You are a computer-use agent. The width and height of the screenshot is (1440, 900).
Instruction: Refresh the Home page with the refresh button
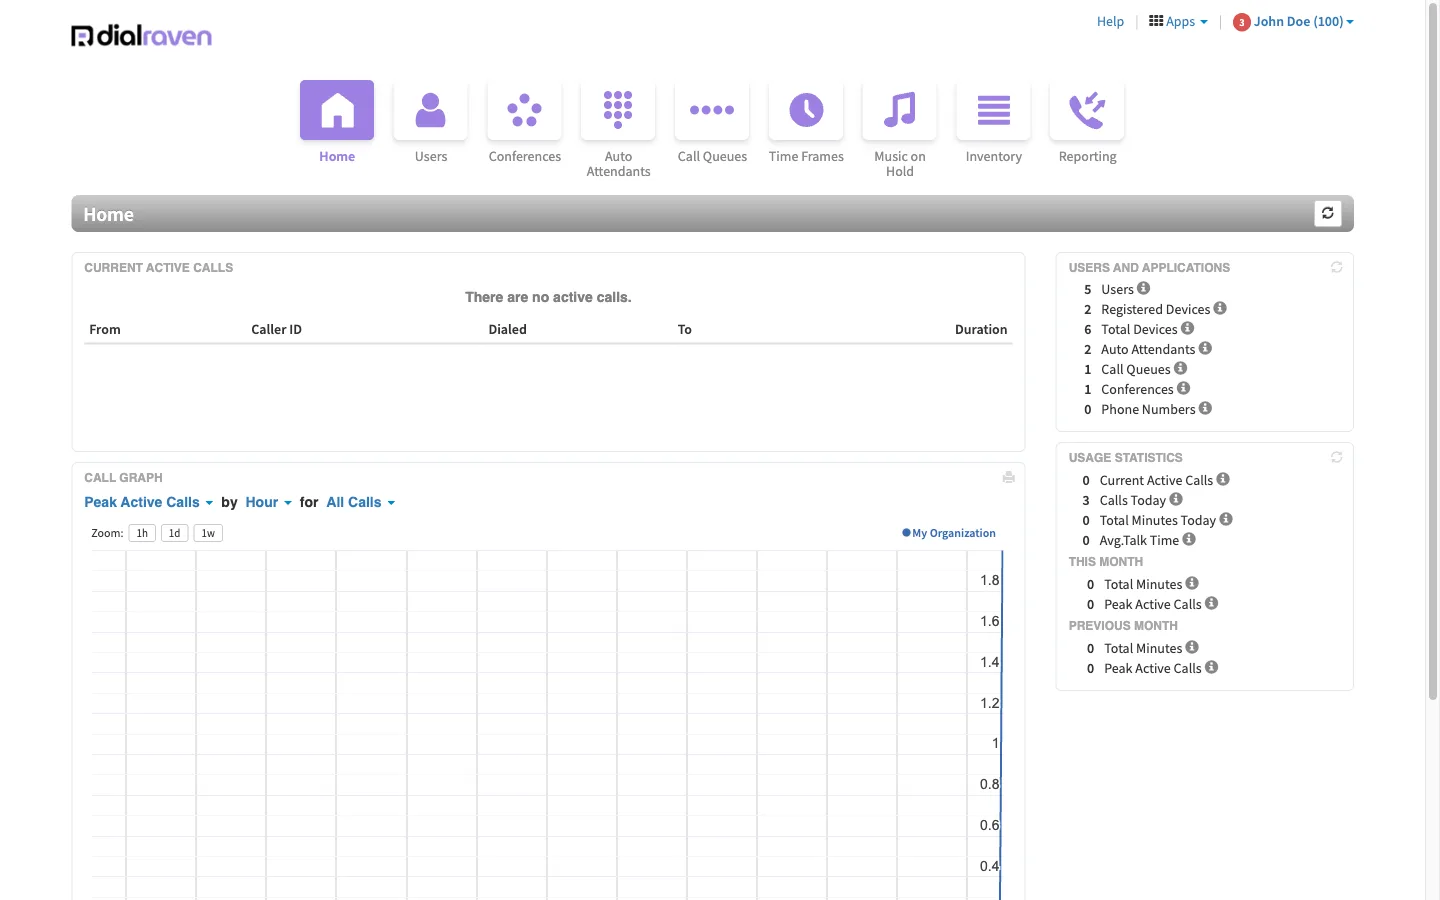(1328, 213)
